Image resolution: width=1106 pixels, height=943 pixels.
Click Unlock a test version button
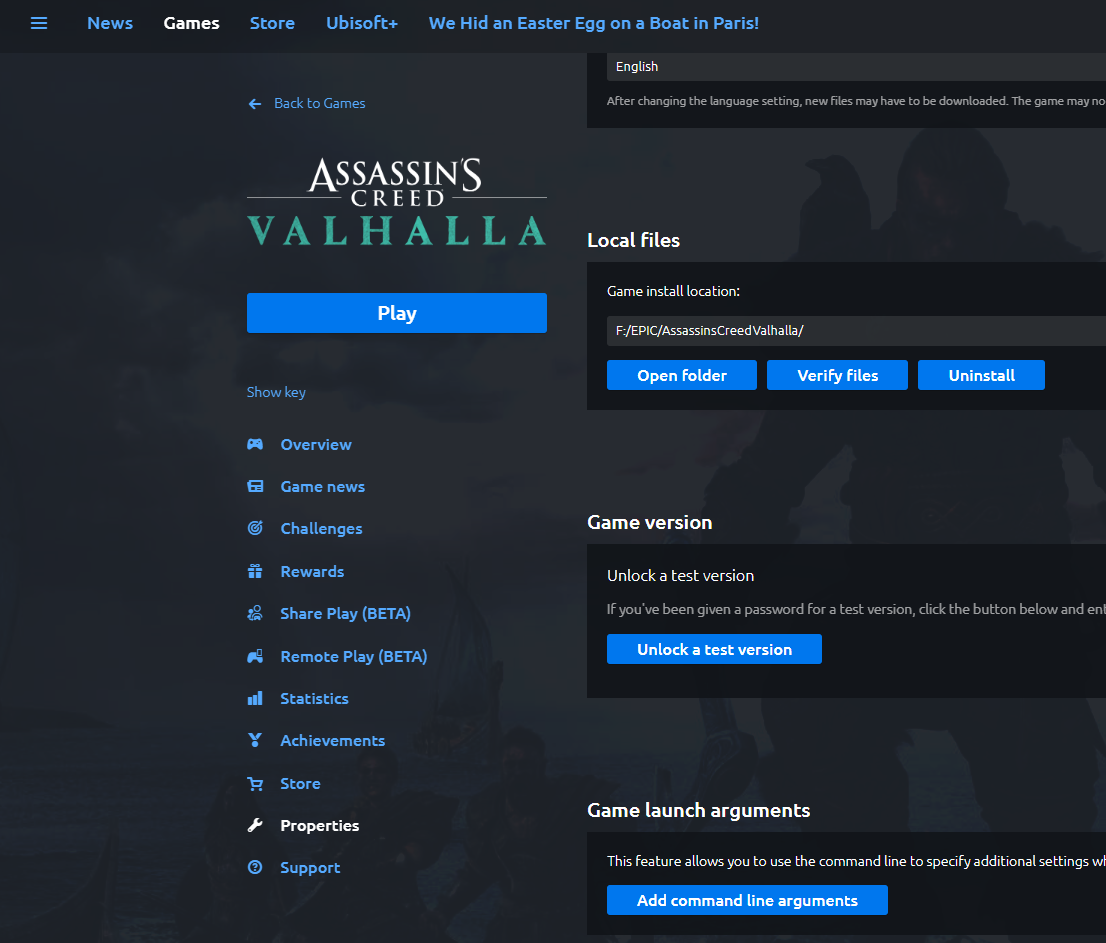tap(714, 649)
